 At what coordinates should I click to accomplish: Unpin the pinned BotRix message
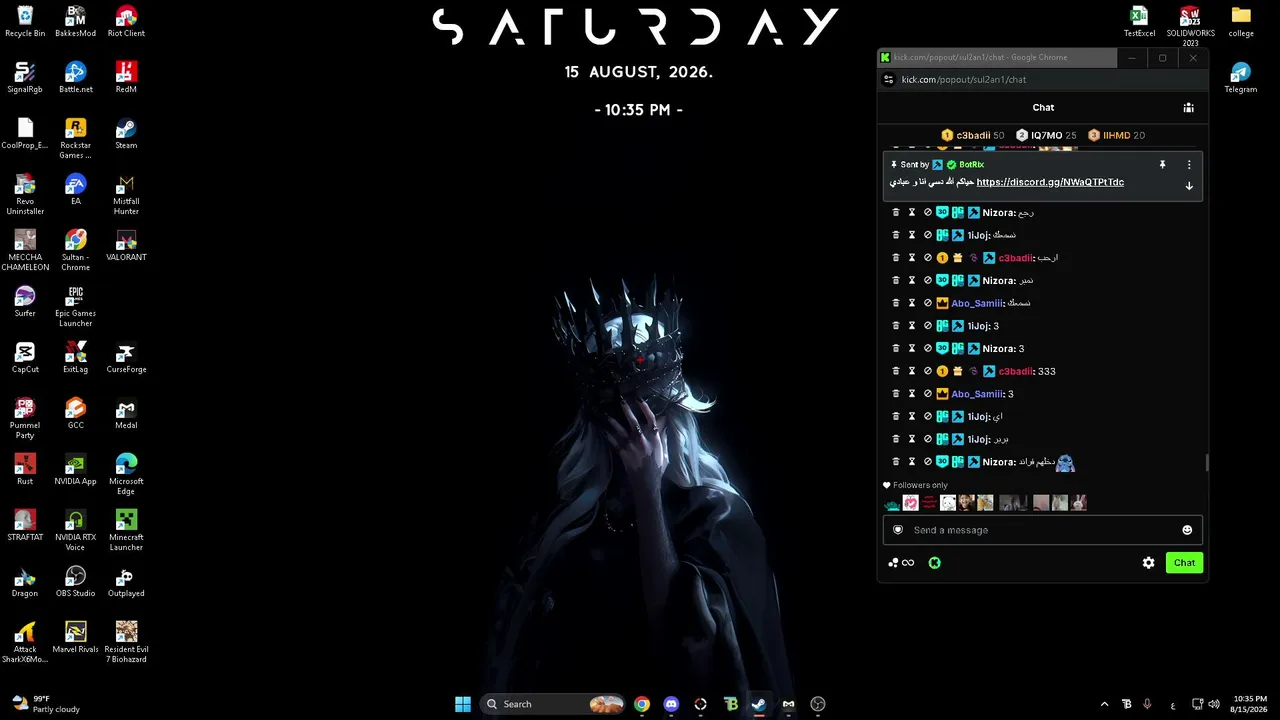tap(1163, 164)
